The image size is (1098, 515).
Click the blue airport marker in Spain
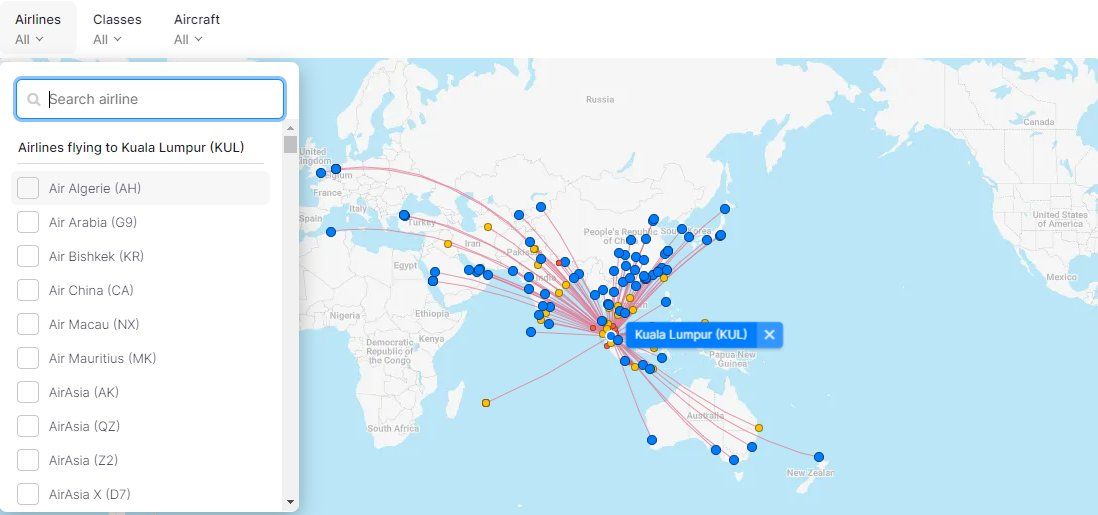pos(331,232)
